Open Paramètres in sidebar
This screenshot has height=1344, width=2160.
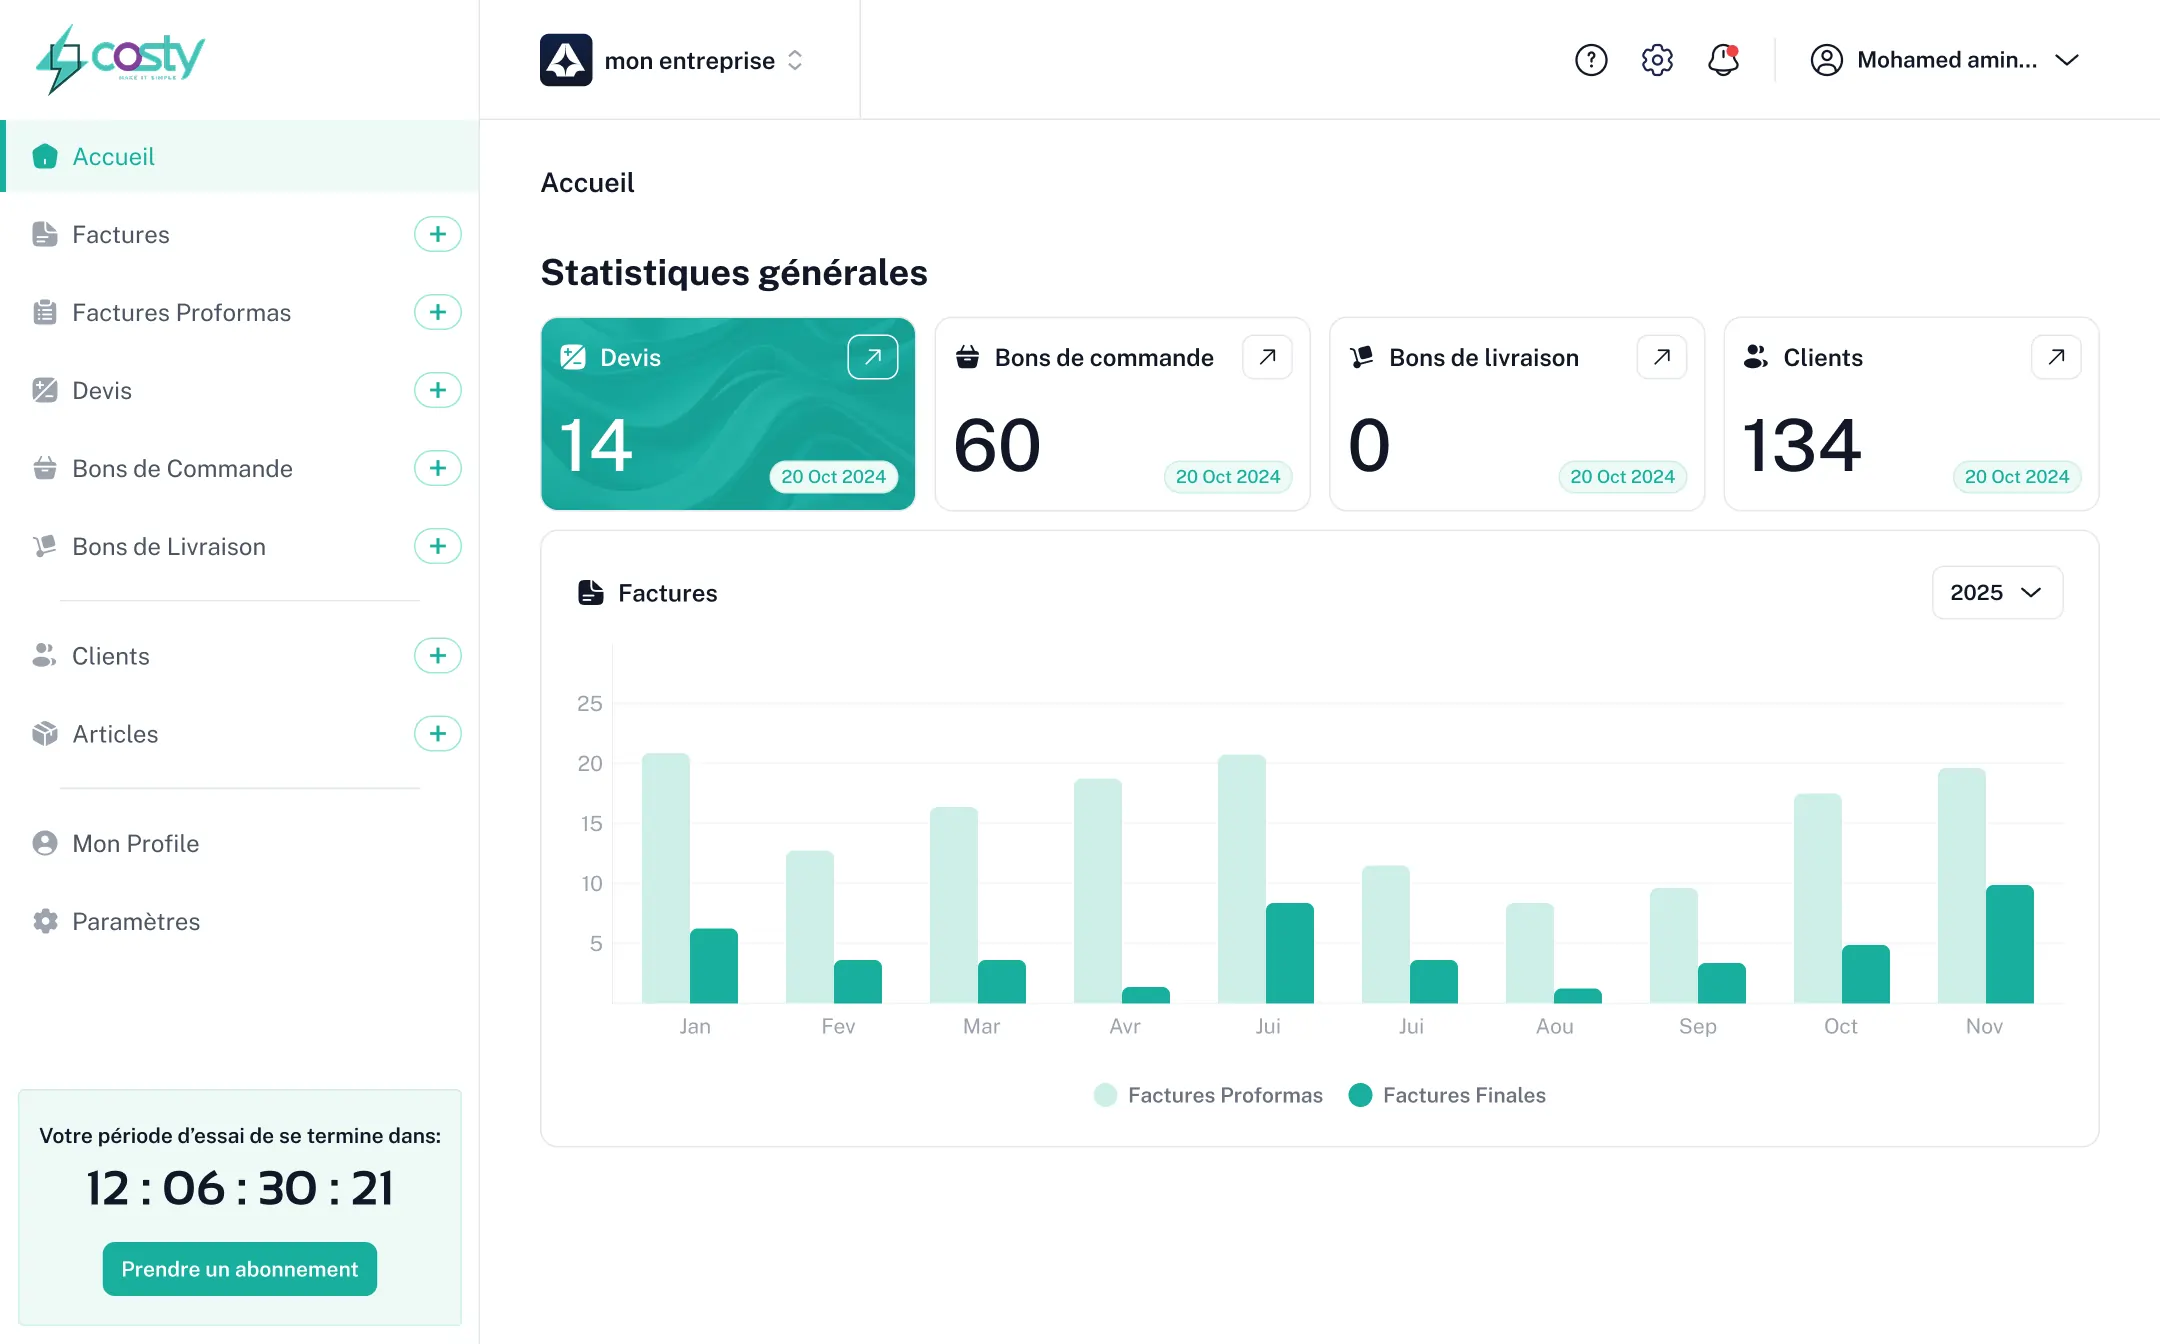[x=135, y=922]
